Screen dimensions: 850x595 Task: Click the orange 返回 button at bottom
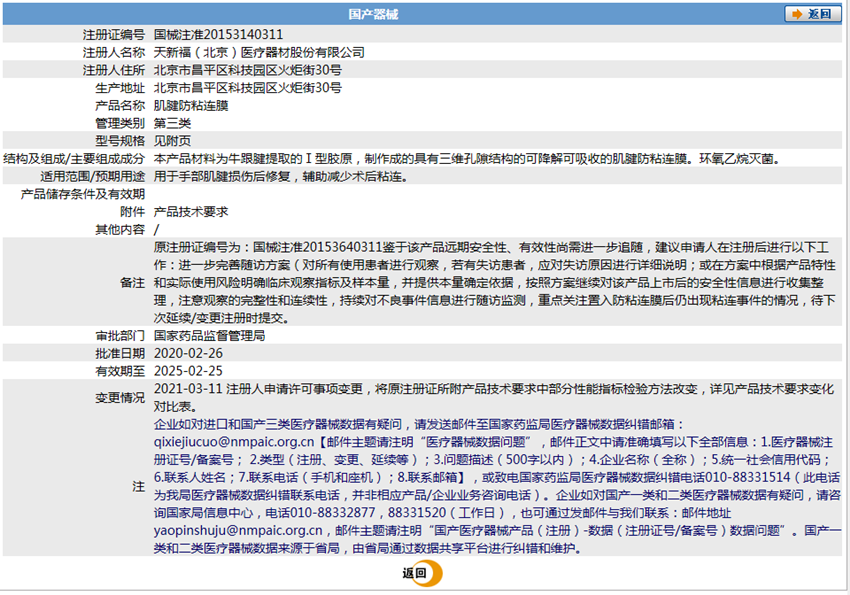pyautogui.click(x=422, y=573)
